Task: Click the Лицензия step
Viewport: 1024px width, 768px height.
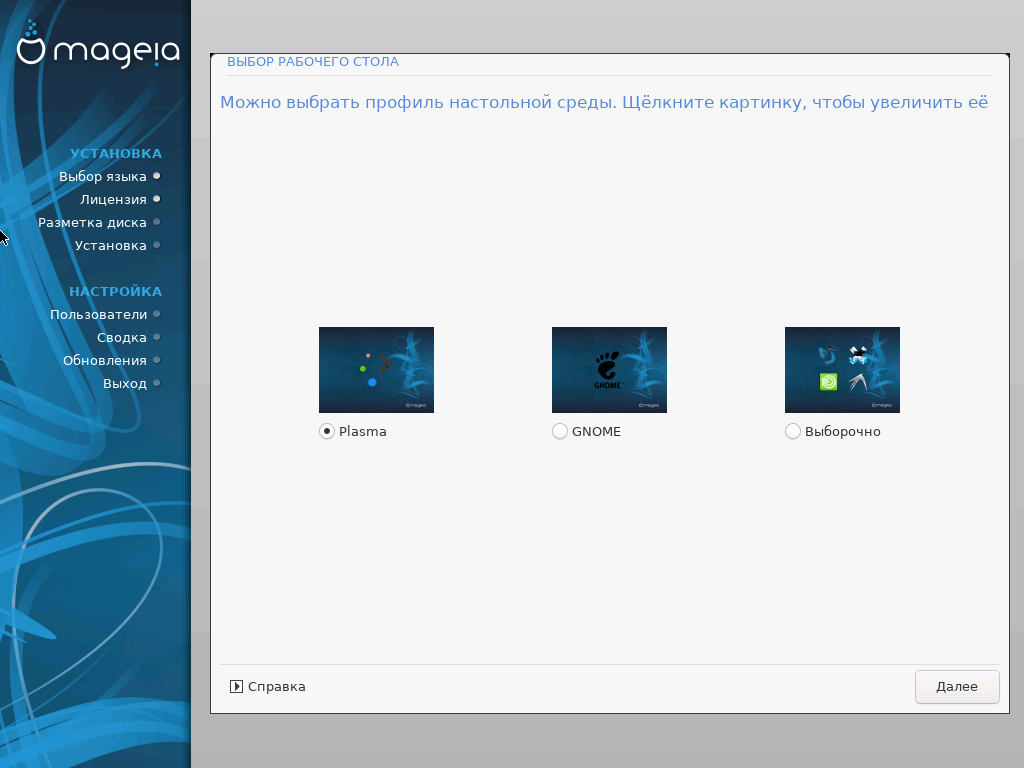Action: click(x=113, y=199)
